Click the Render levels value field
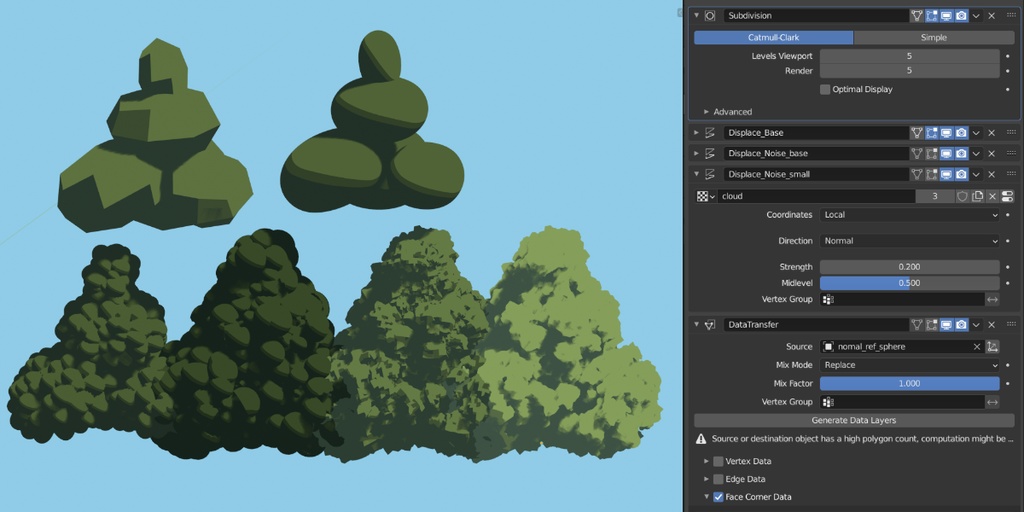Image resolution: width=1024 pixels, height=512 pixels. 909,71
